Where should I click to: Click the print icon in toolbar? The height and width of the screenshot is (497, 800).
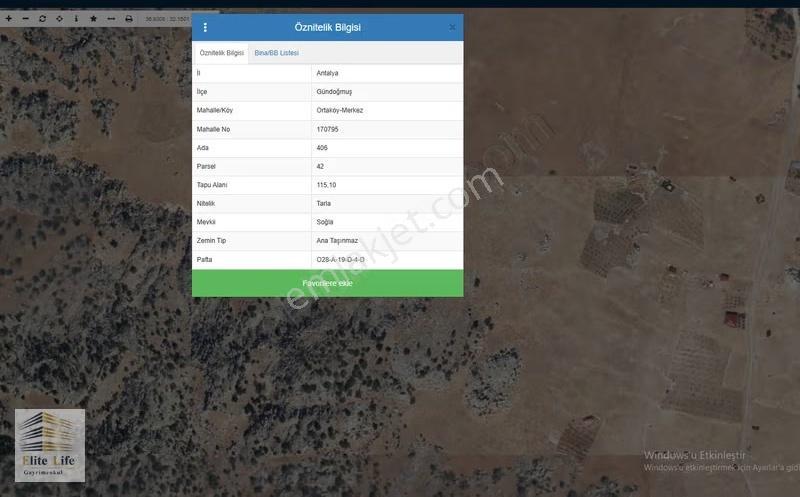click(x=129, y=18)
